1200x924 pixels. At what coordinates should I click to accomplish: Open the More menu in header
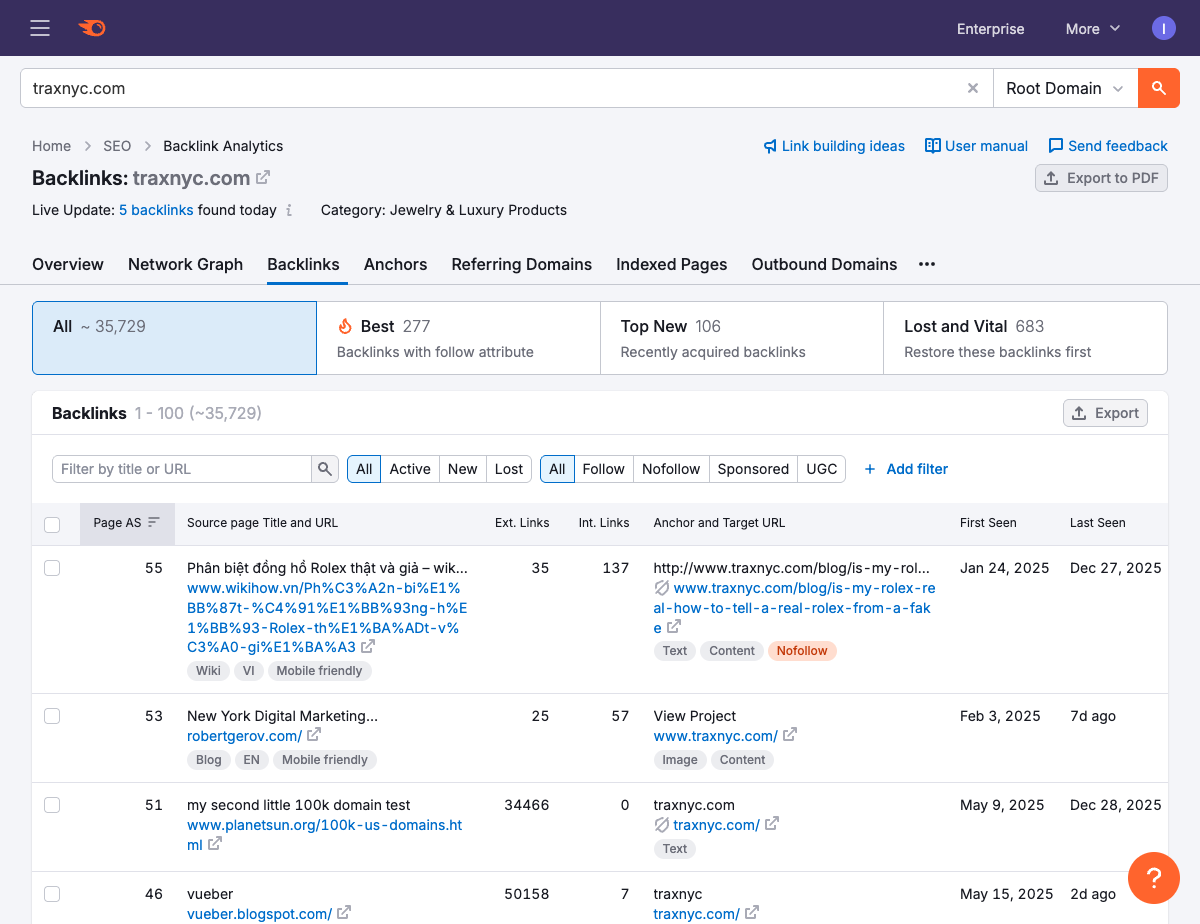click(x=1092, y=29)
